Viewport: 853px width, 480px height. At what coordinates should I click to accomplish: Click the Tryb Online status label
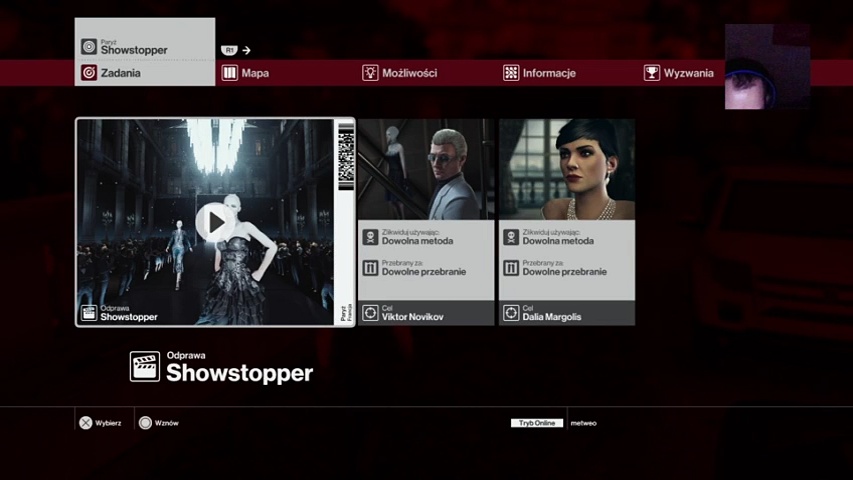pos(536,423)
